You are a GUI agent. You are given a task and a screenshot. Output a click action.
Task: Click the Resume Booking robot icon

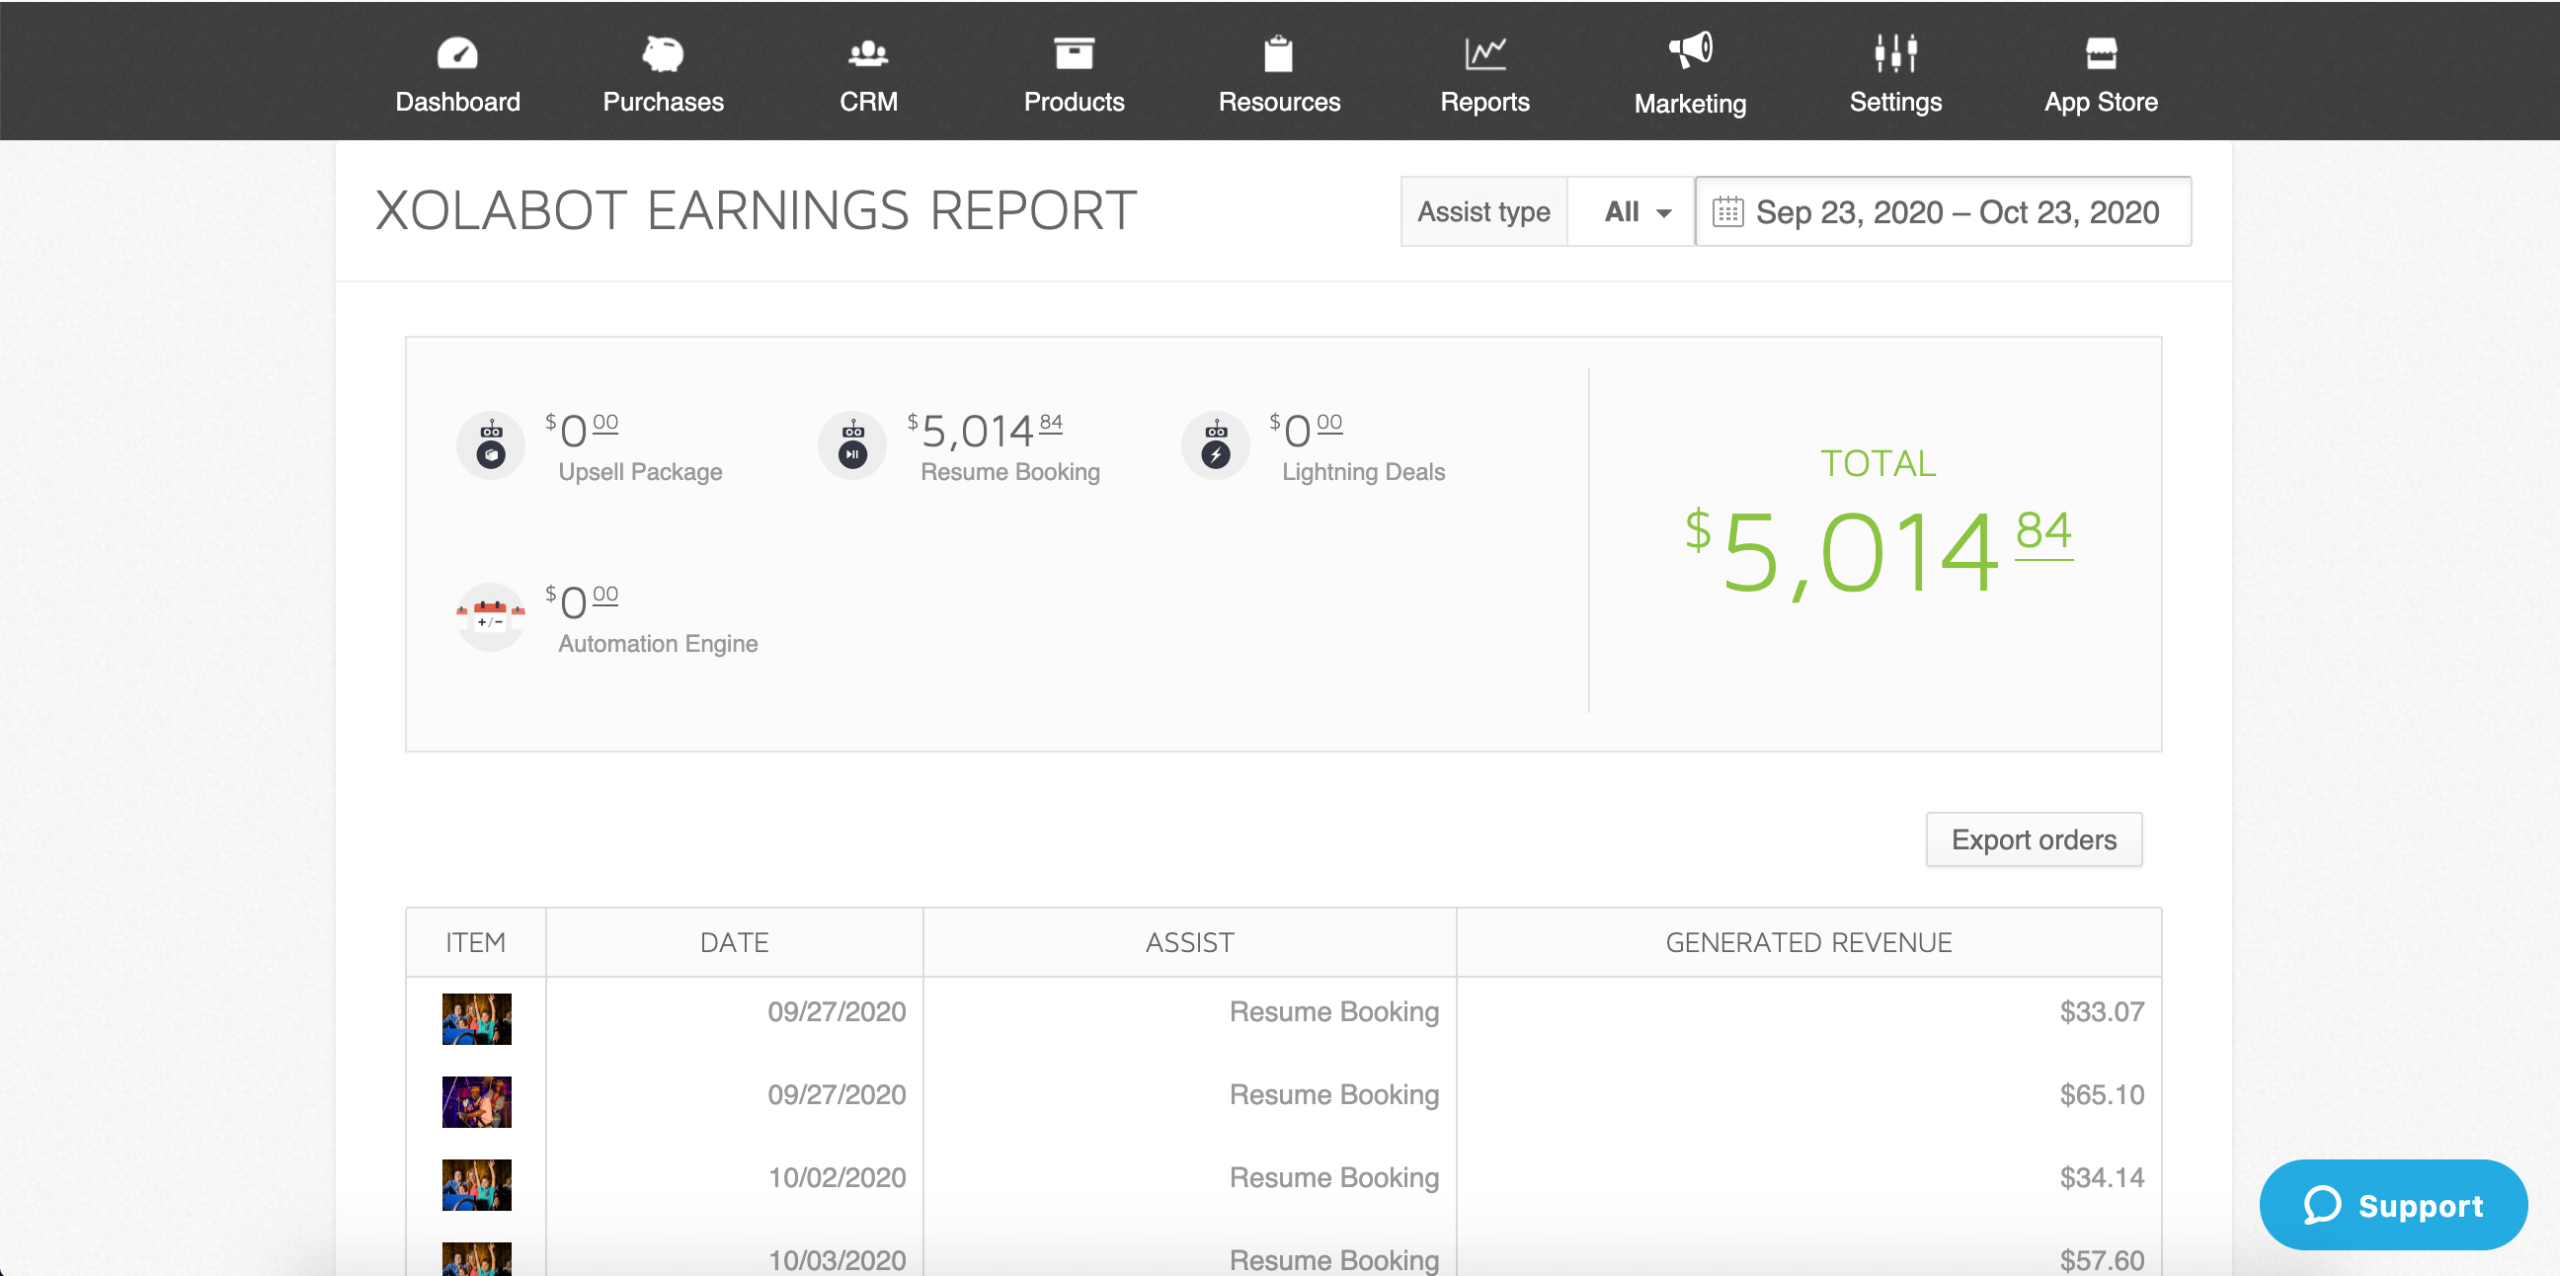click(853, 446)
